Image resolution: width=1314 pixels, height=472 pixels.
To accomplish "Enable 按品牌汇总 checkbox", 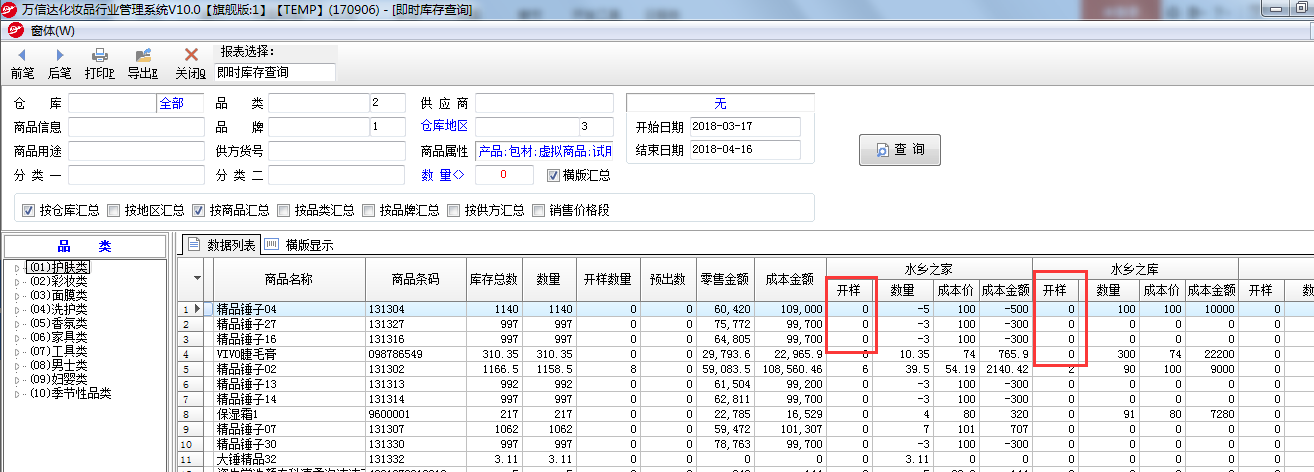I will pos(369,210).
